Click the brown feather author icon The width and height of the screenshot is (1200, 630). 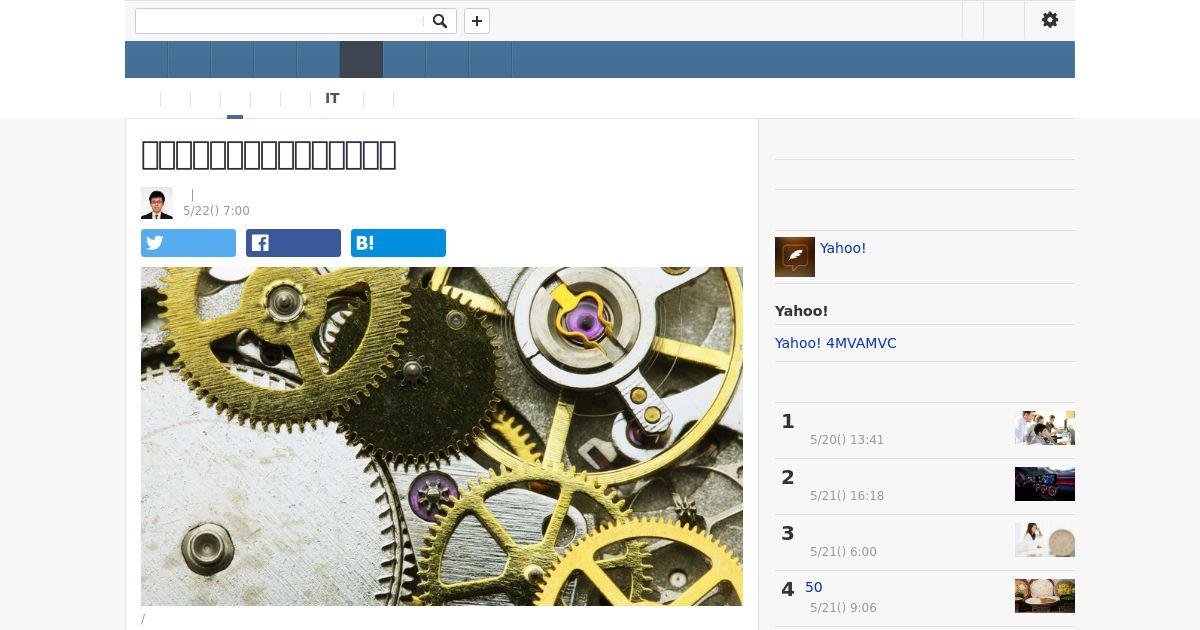pos(795,257)
